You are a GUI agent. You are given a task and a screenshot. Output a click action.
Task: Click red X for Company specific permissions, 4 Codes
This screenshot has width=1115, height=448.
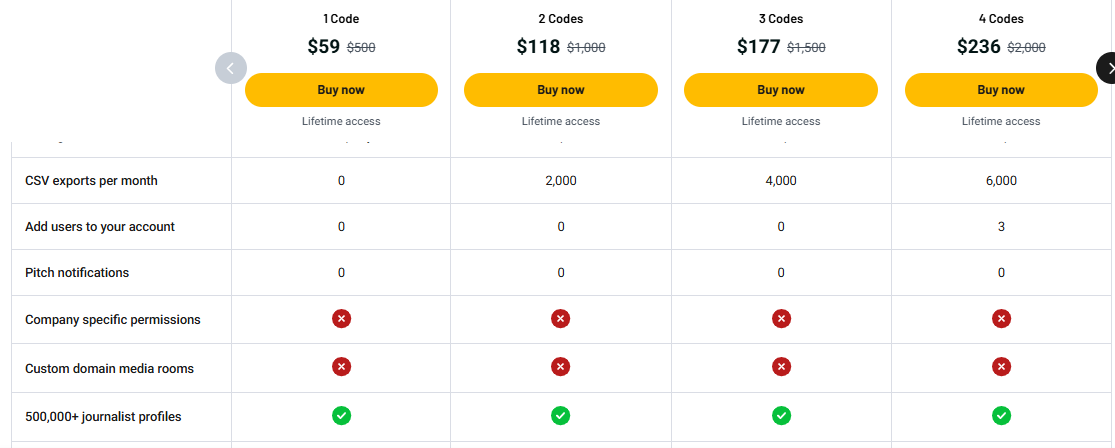pyautogui.click(x=1001, y=319)
